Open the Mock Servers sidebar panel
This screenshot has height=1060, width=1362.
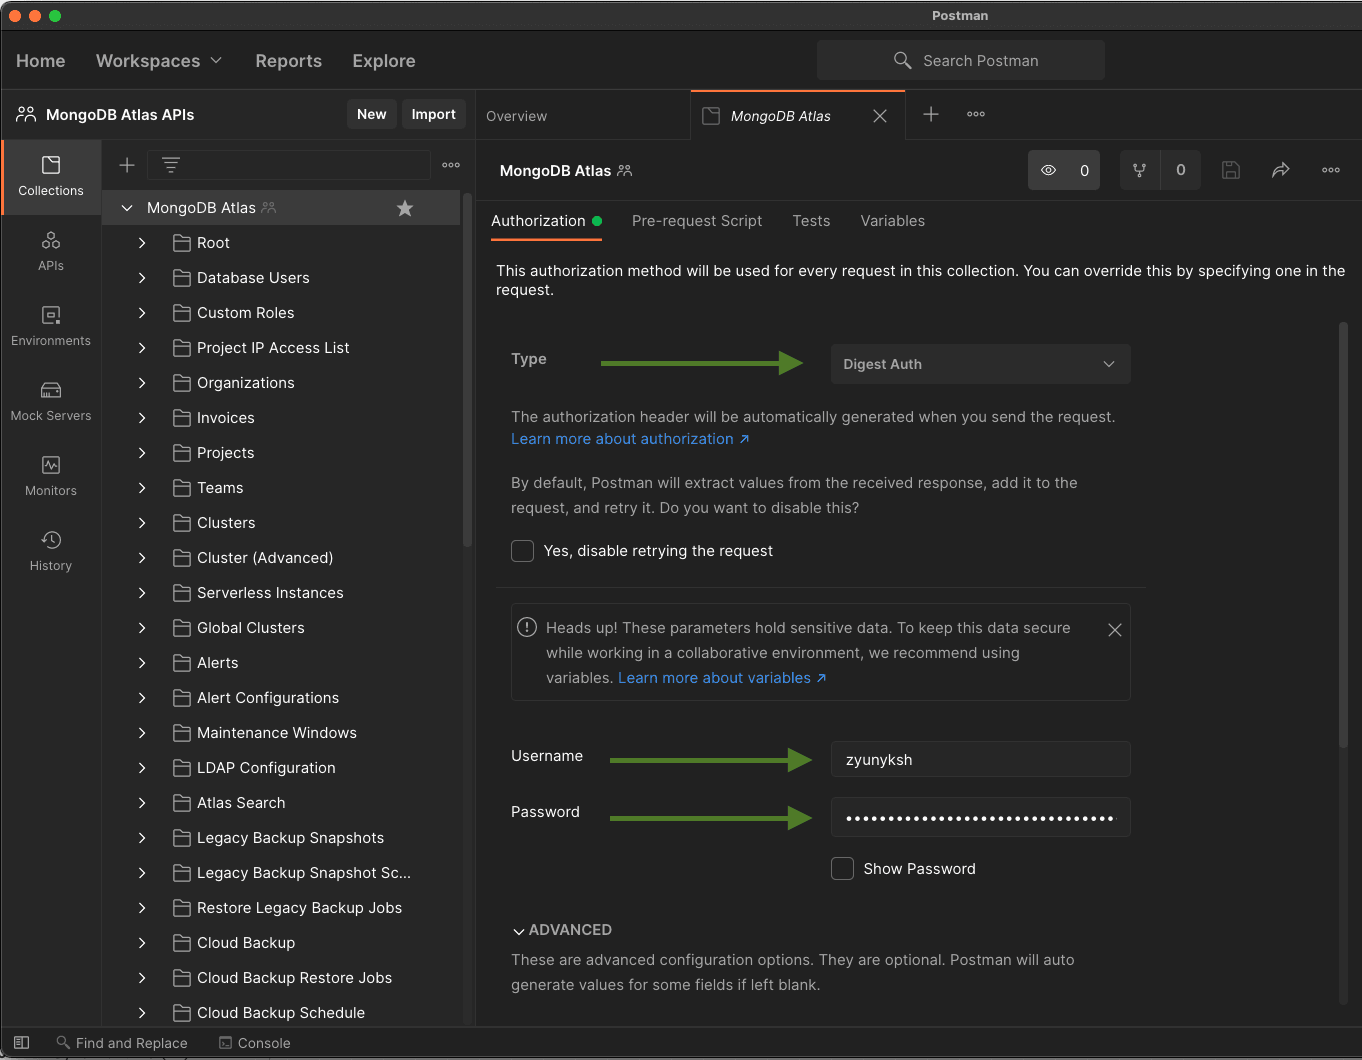coord(51,401)
